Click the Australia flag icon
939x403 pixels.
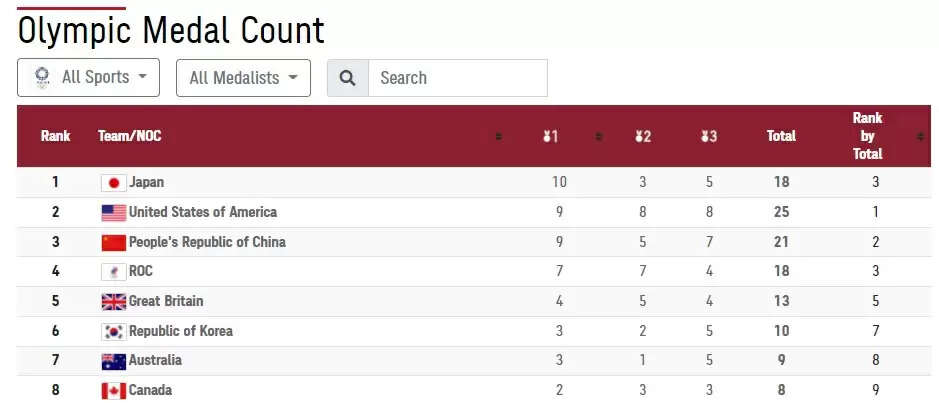(x=113, y=361)
